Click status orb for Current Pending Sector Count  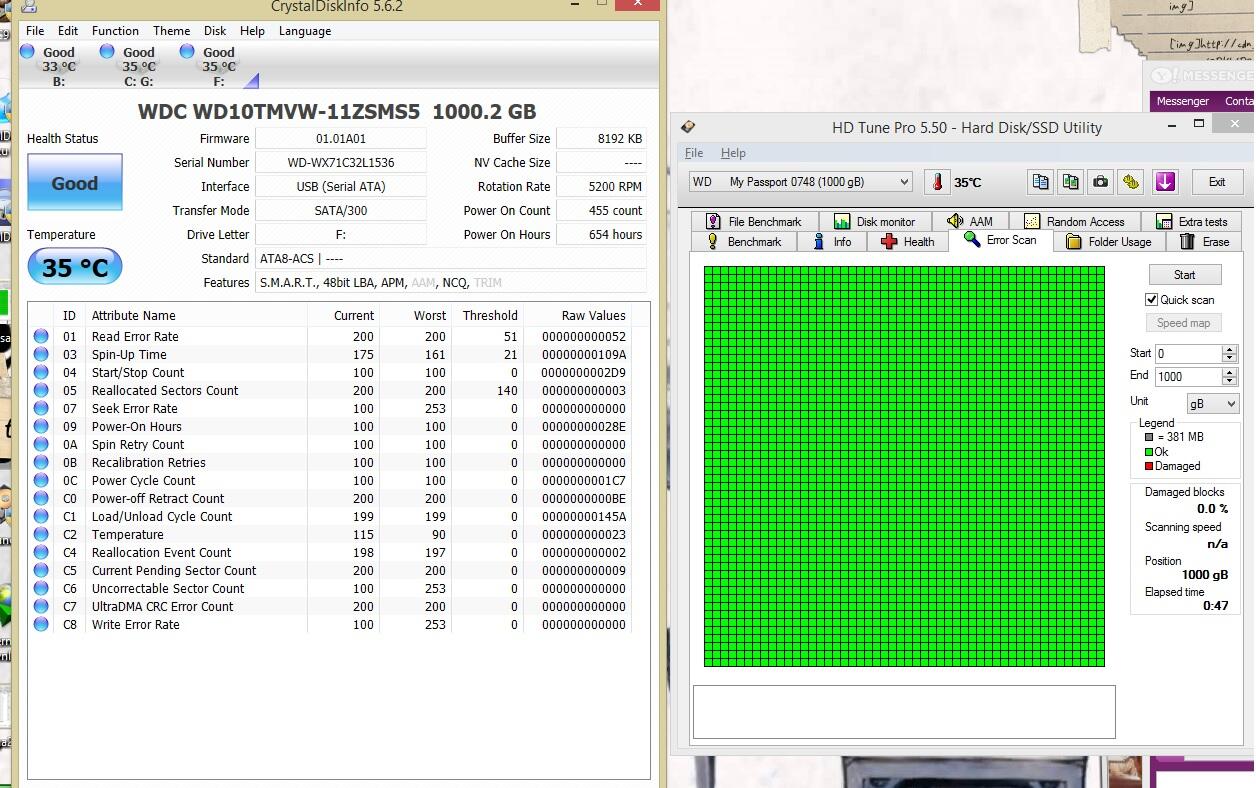click(x=41, y=571)
